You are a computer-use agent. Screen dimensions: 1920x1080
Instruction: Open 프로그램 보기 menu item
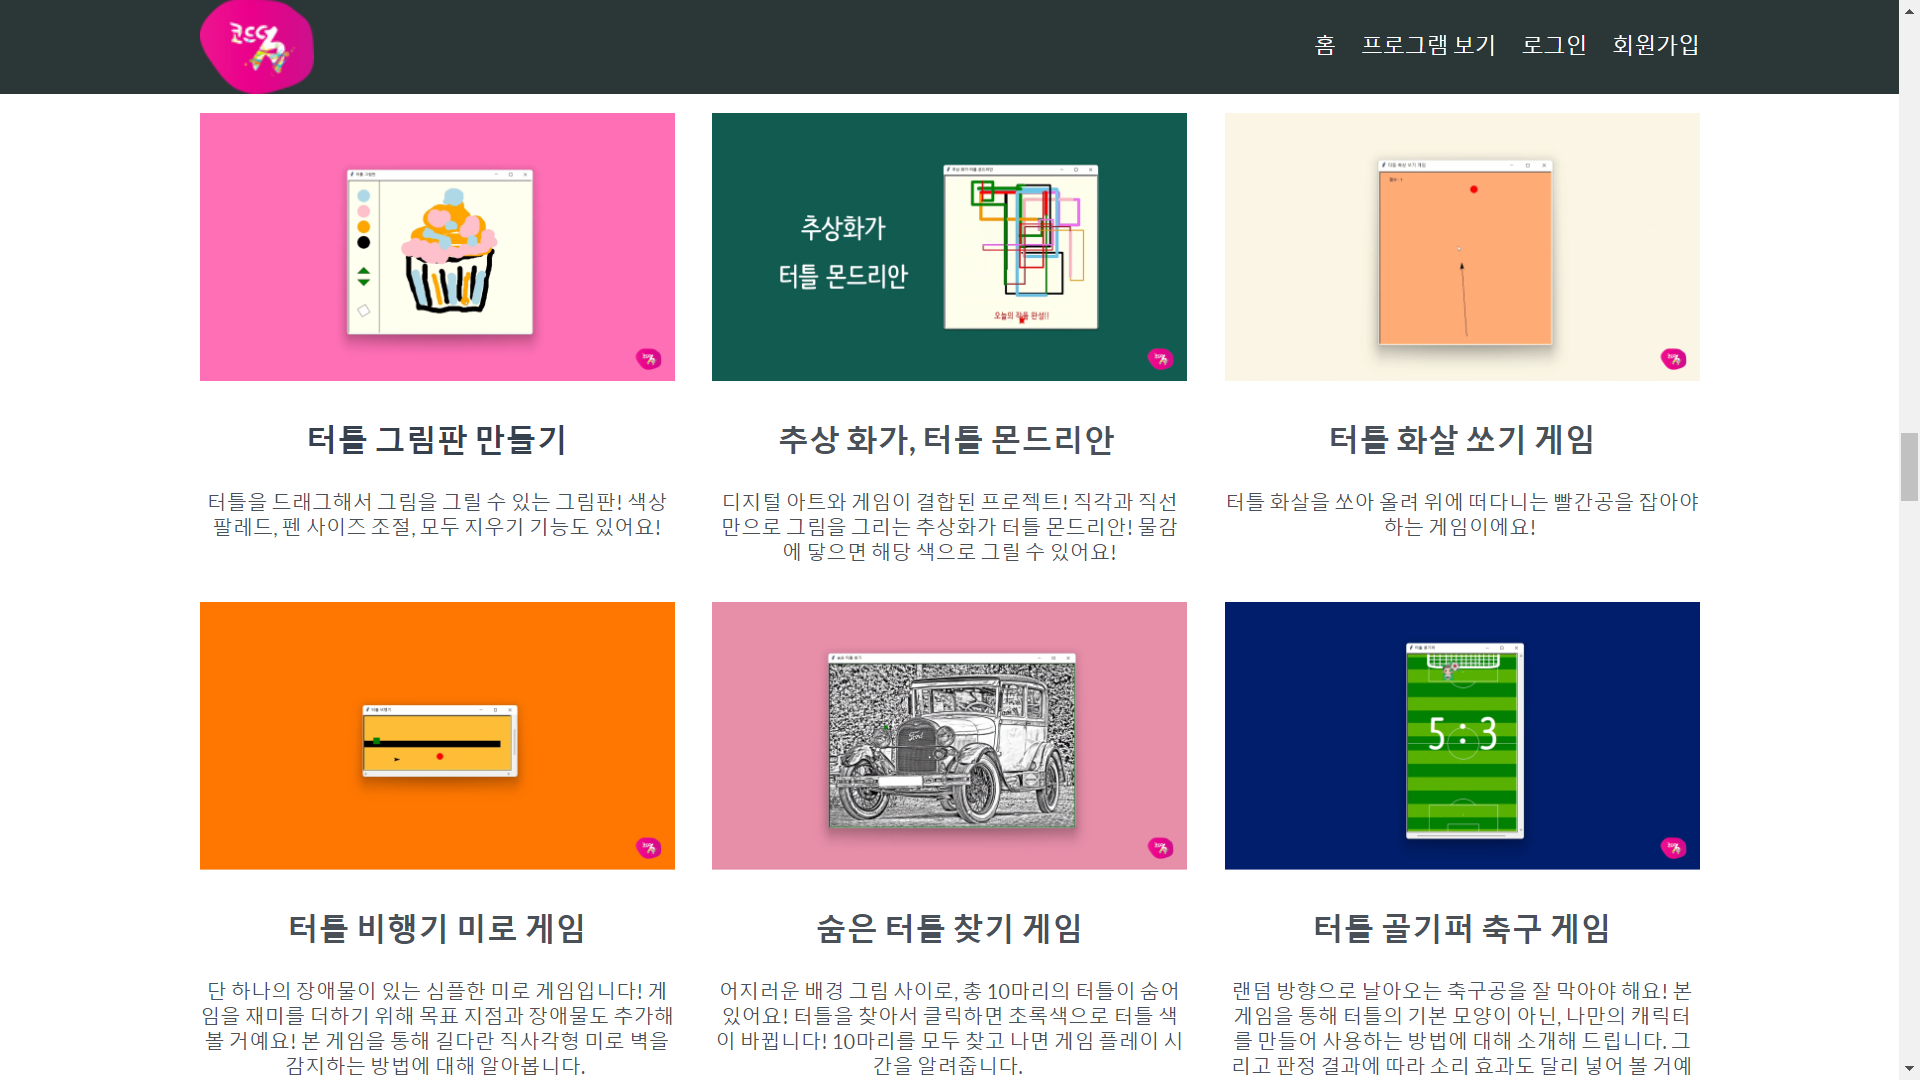coord(1428,45)
